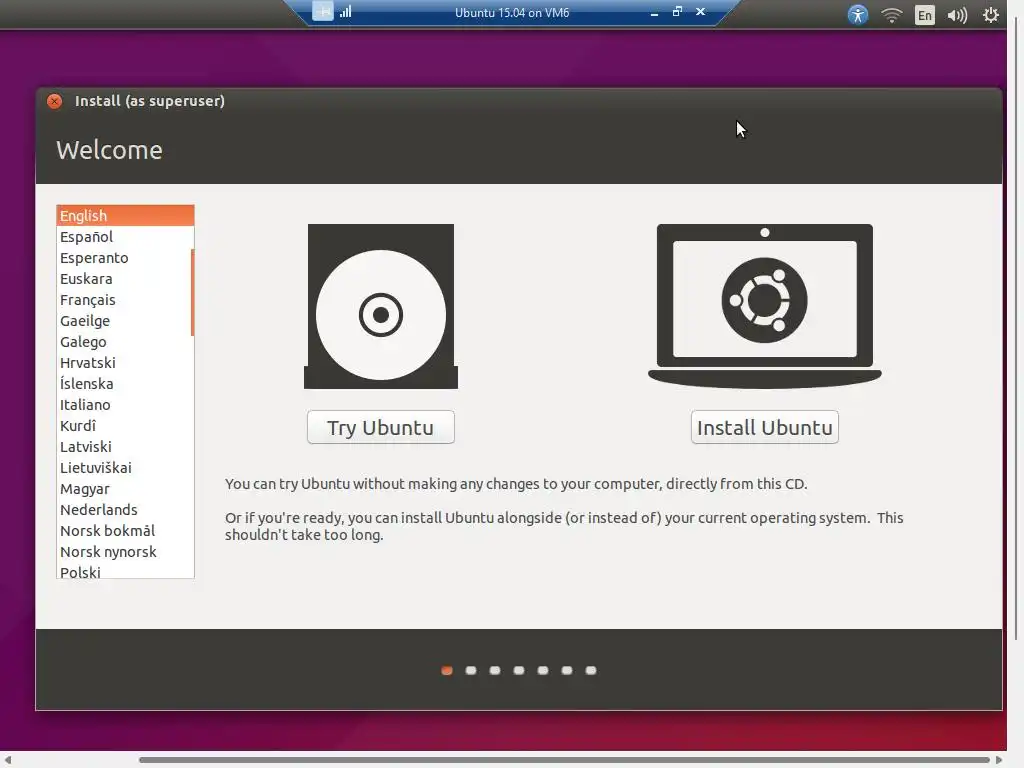Screen dimensions: 1024x768
Task: Select Euskara in the language list
Action: coord(124,278)
